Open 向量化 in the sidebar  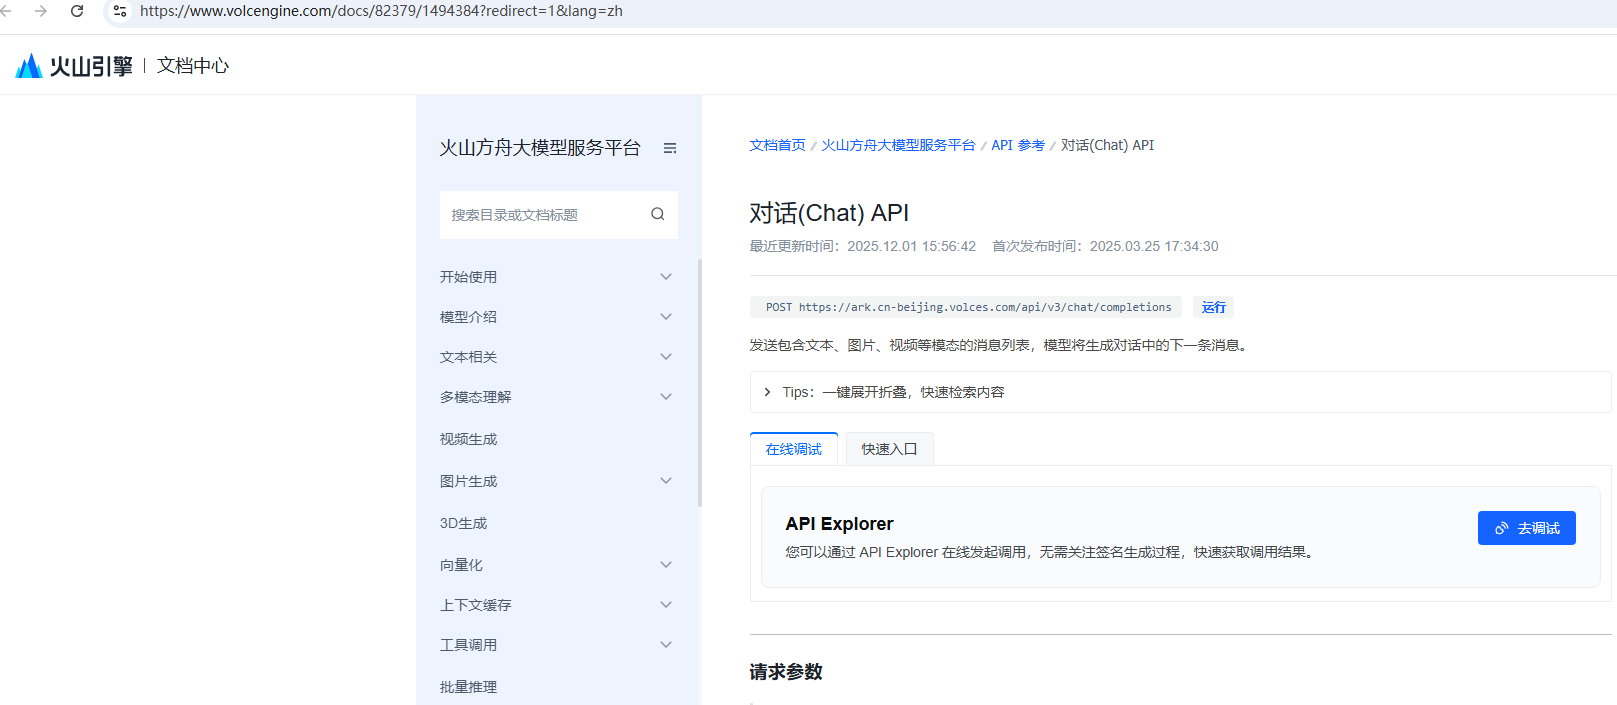click(x=461, y=565)
